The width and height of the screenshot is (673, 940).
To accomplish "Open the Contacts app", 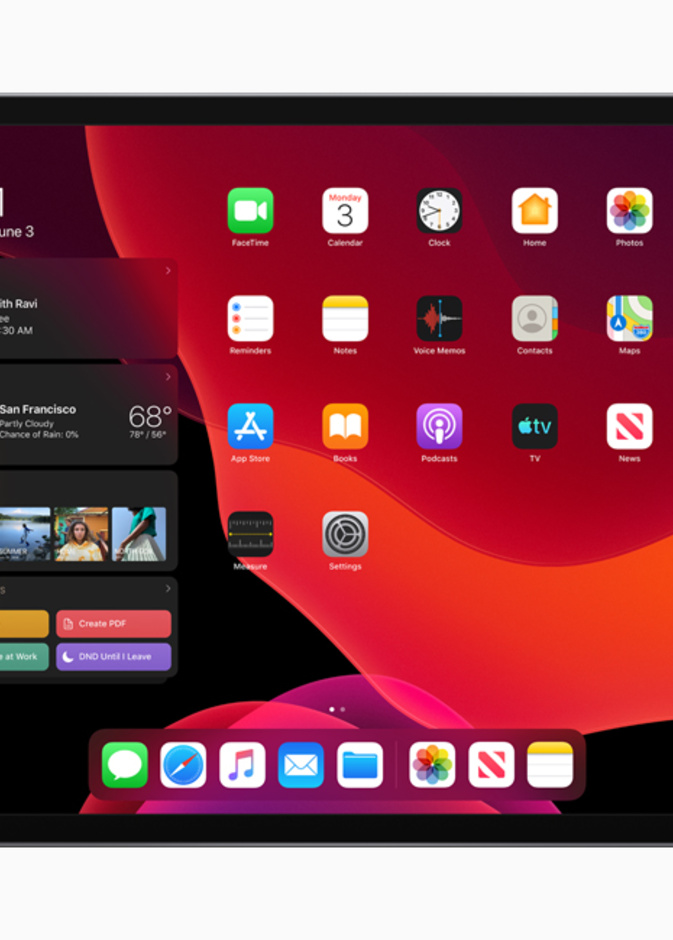I will click(535, 318).
